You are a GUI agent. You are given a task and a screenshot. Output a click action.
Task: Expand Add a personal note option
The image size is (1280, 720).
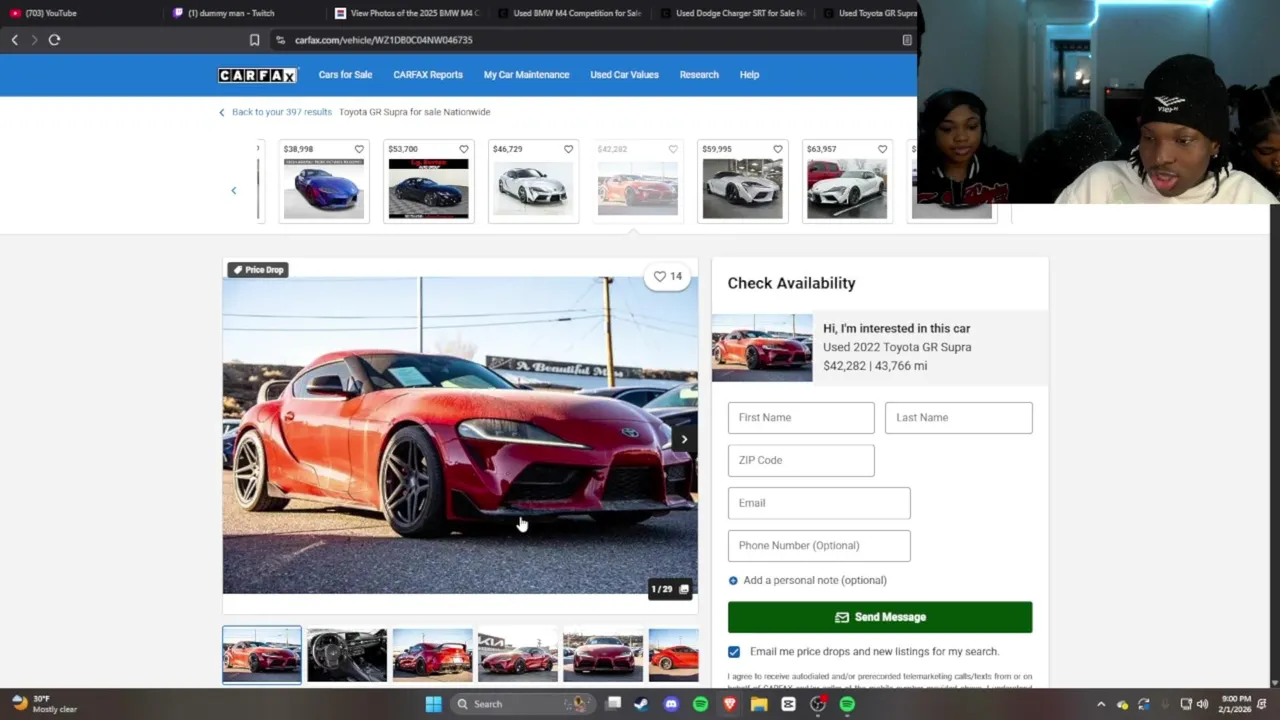[x=808, y=580]
